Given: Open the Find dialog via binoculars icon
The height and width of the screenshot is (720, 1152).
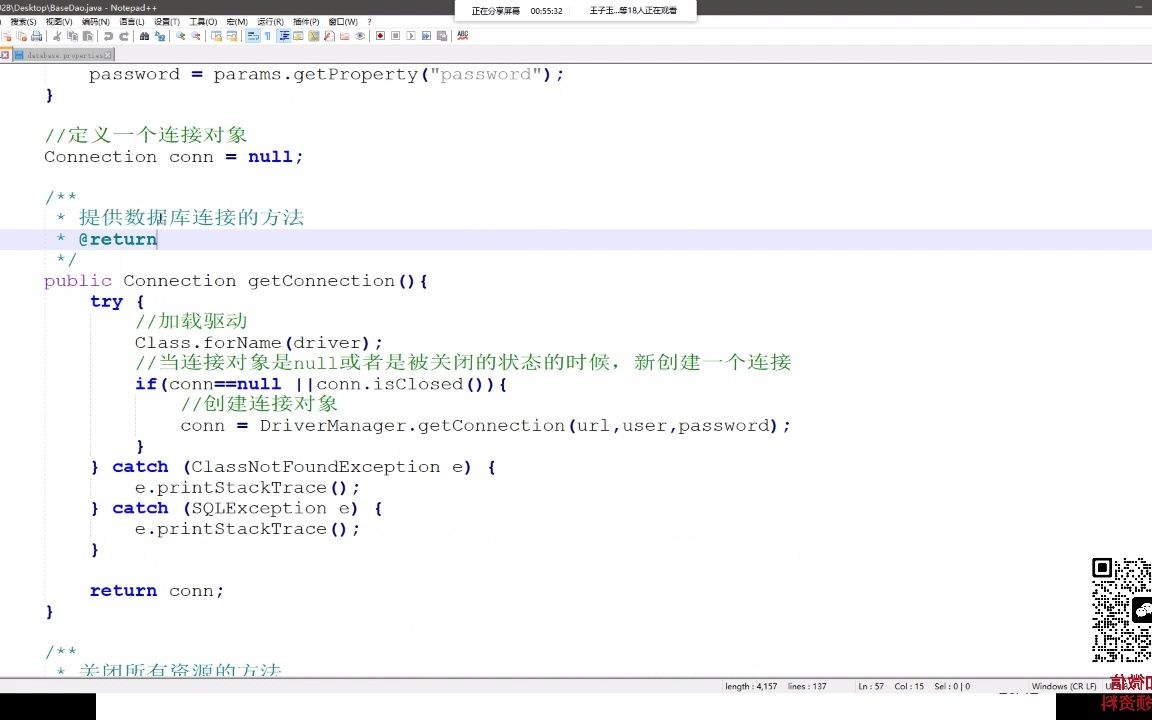Looking at the screenshot, I should click(144, 36).
